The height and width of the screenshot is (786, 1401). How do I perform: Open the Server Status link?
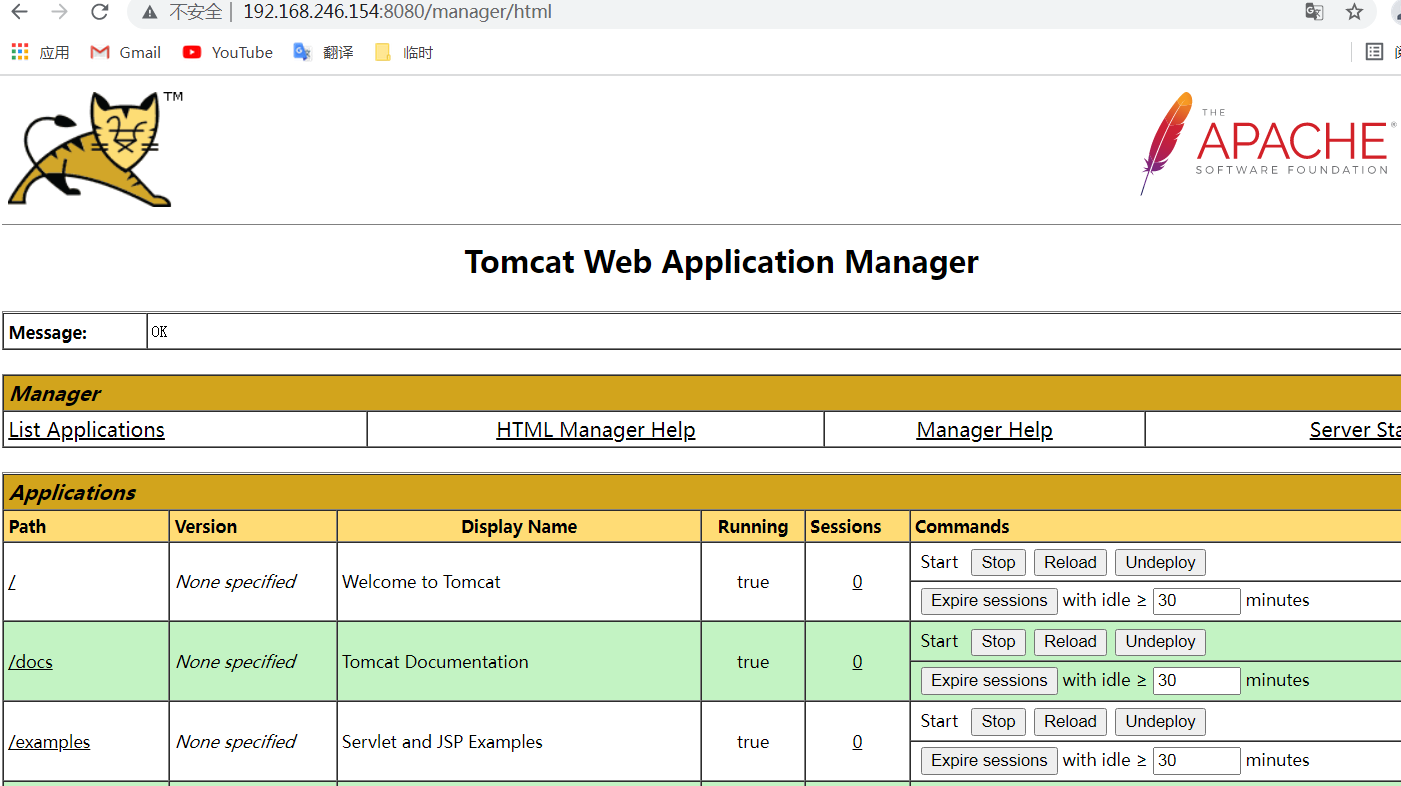click(x=1355, y=430)
